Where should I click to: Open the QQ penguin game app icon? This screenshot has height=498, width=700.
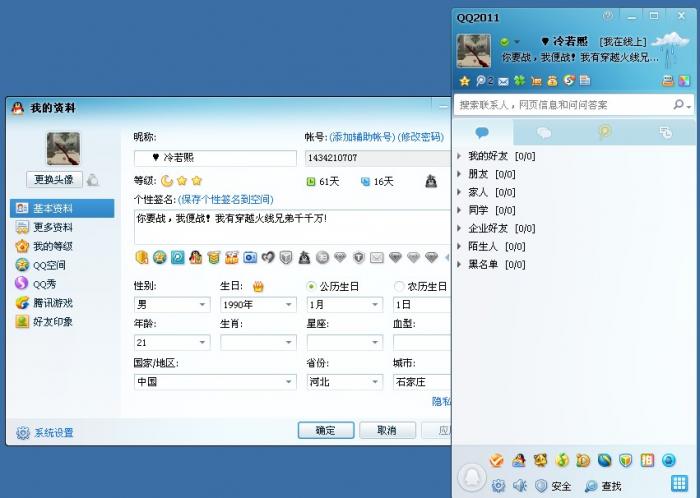pos(518,460)
